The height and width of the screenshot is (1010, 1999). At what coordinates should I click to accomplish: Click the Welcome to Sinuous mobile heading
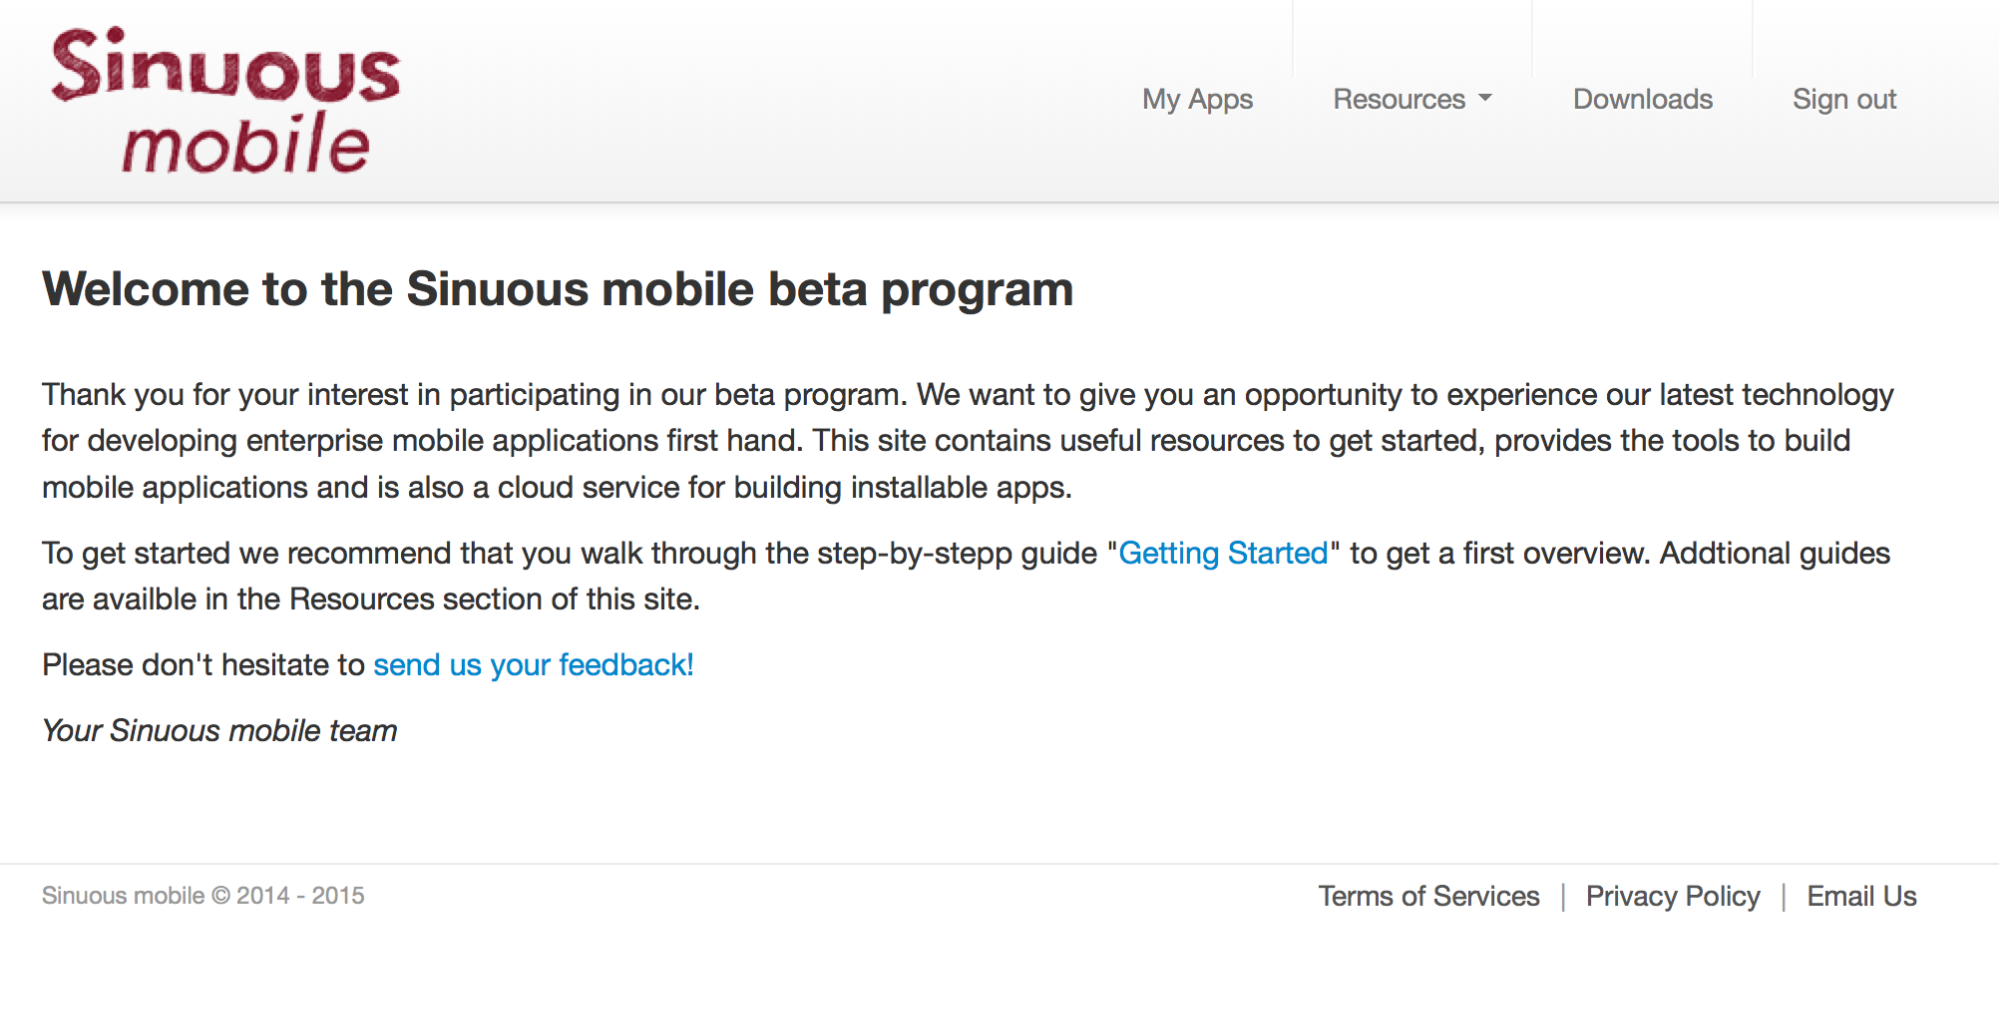[x=557, y=289]
